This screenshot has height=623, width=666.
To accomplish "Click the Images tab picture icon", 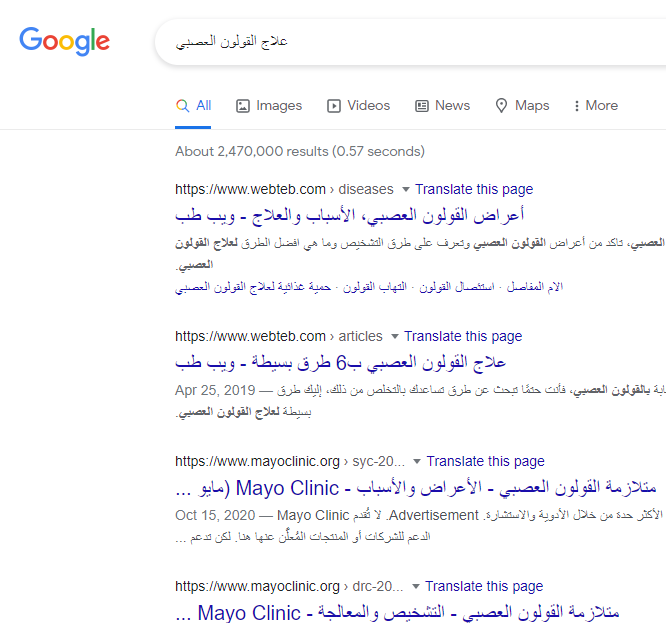I will tap(243, 106).
